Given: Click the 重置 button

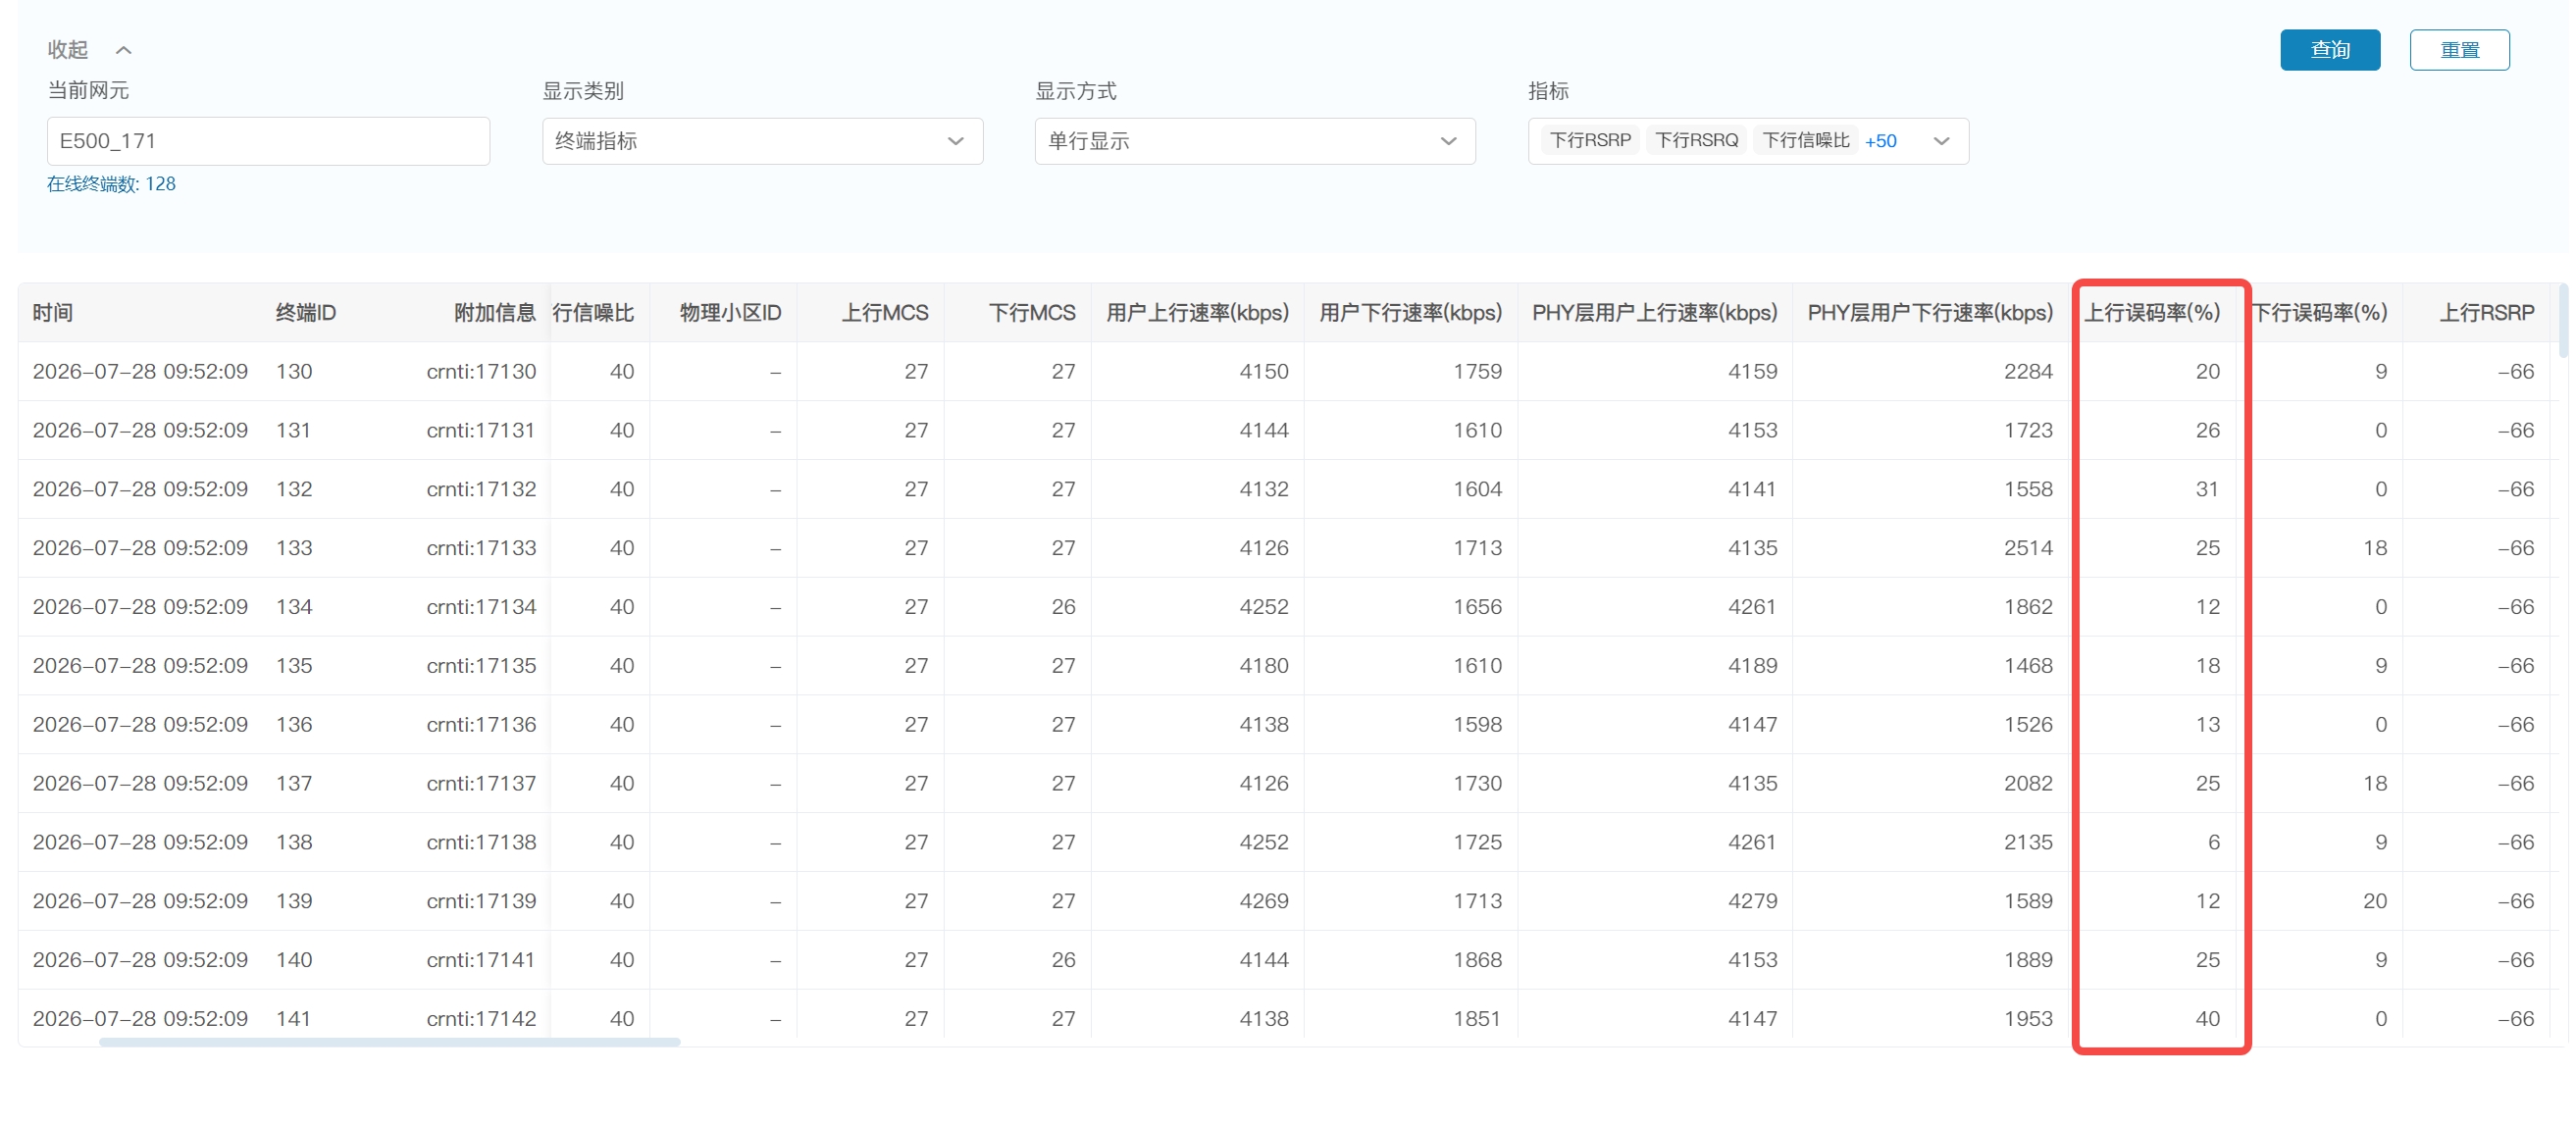Looking at the screenshot, I should 2459,50.
